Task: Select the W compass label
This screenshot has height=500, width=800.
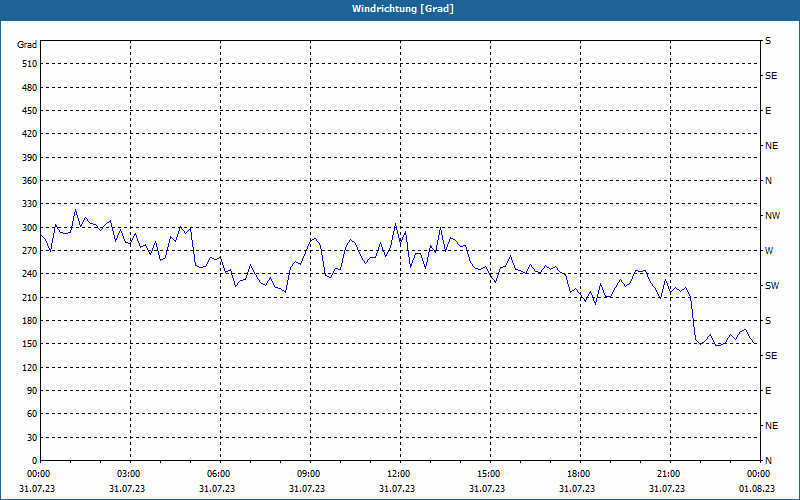Action: click(769, 251)
